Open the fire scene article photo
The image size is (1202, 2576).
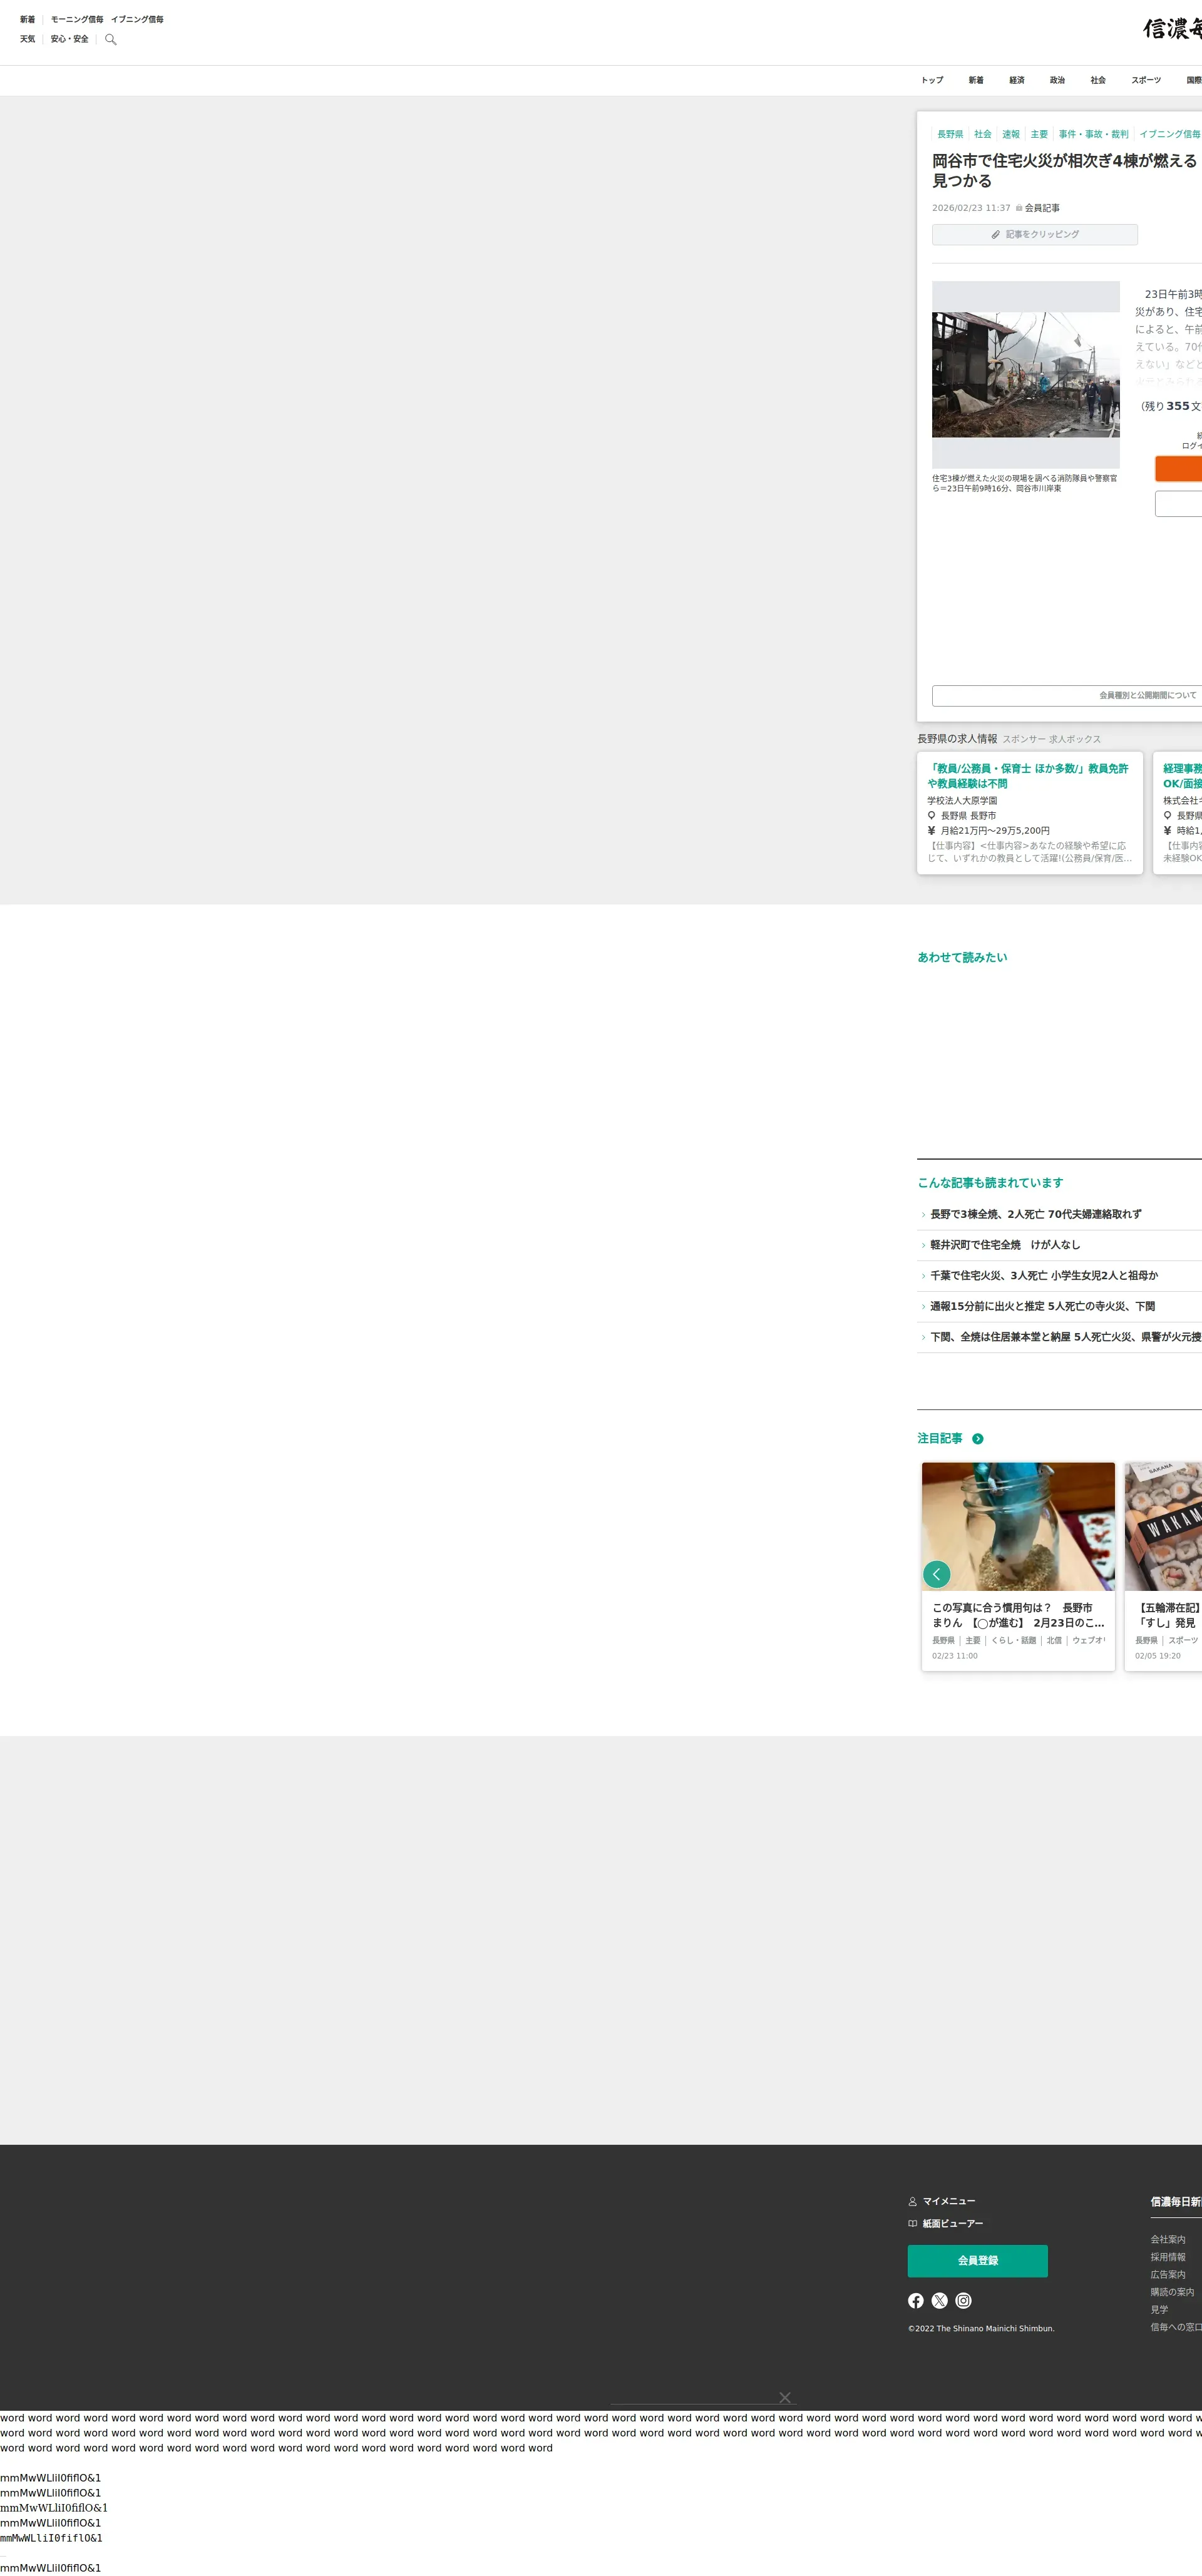(1025, 374)
